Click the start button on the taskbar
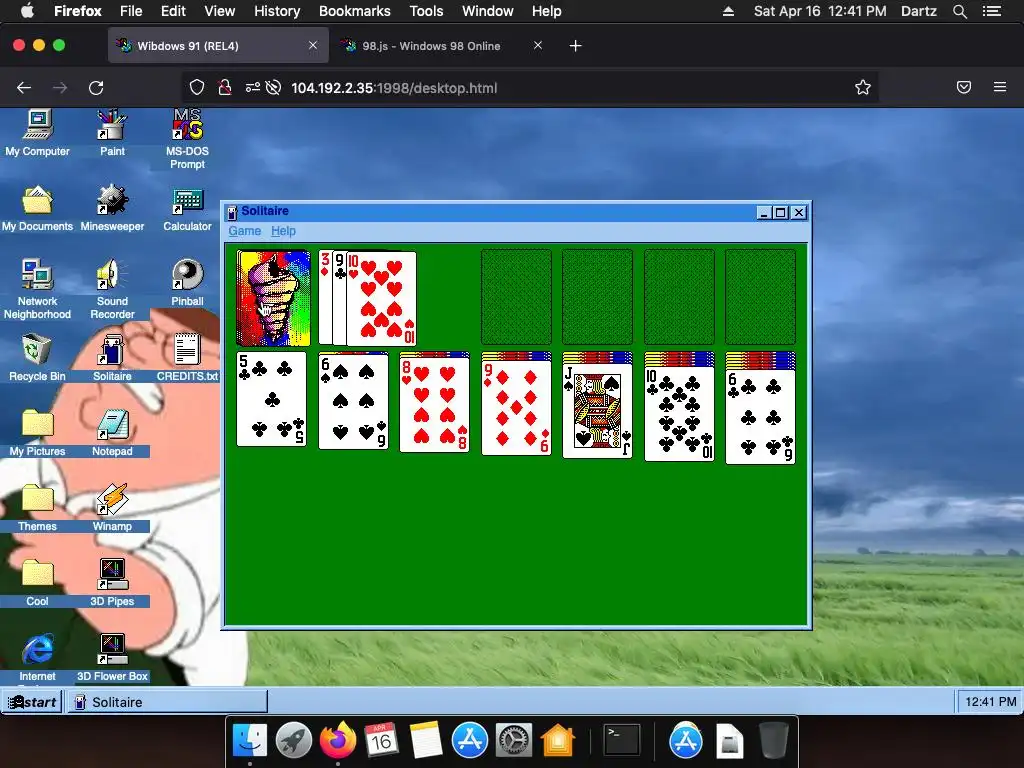 click(x=32, y=702)
